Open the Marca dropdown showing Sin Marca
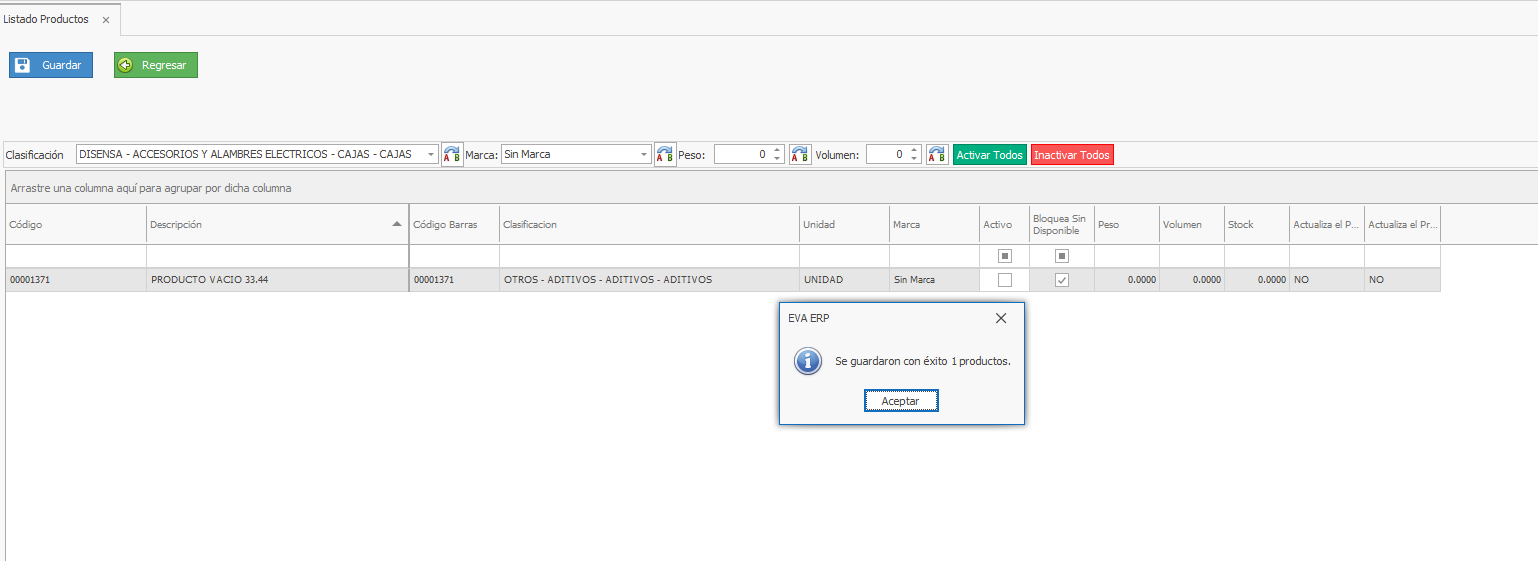The height and width of the screenshot is (561, 1538). (x=644, y=155)
